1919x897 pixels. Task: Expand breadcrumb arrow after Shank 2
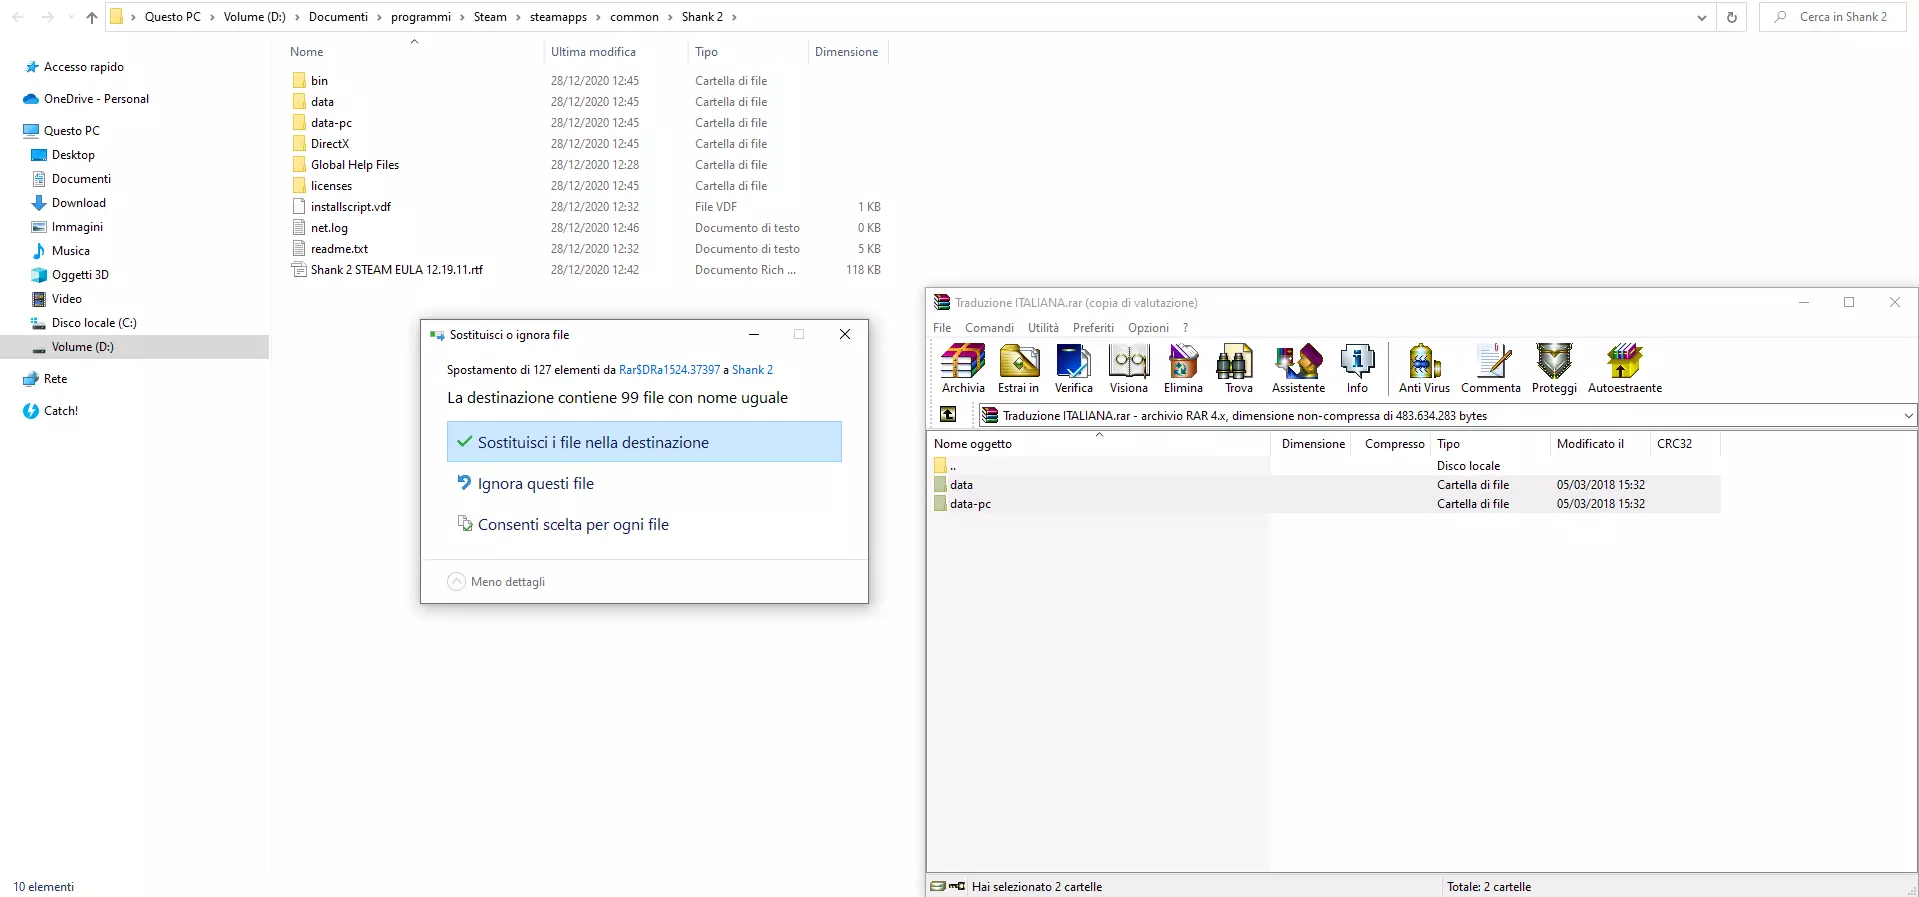point(734,17)
